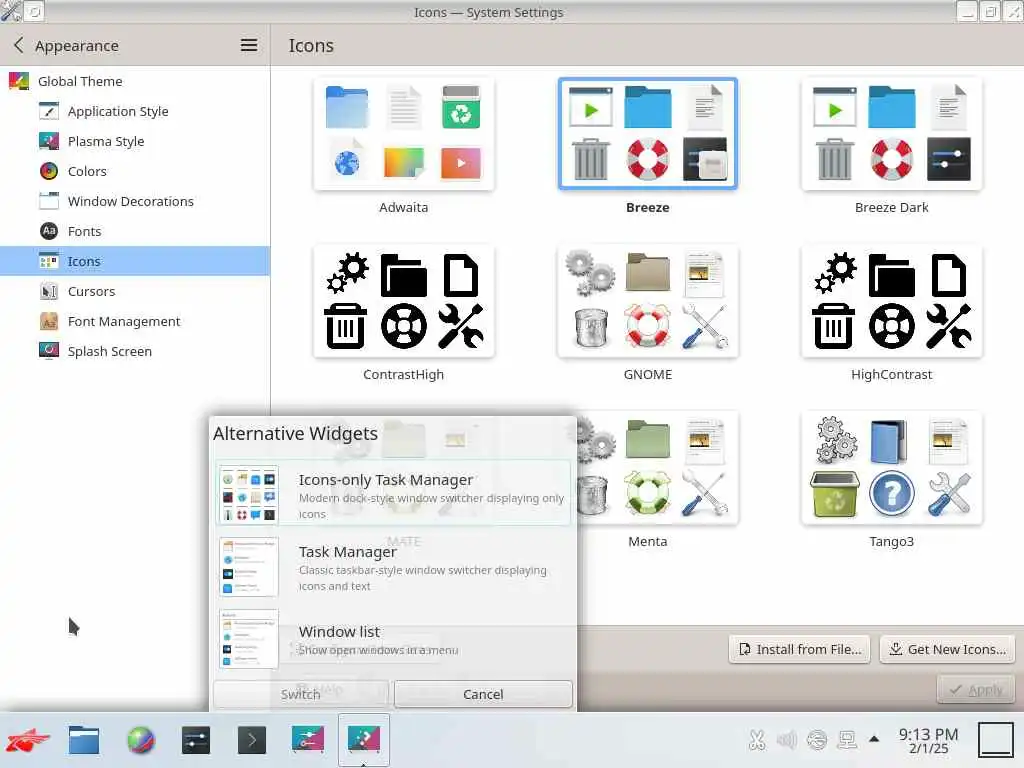
Task: Select Colors in the sidebar
Action: 135,171
